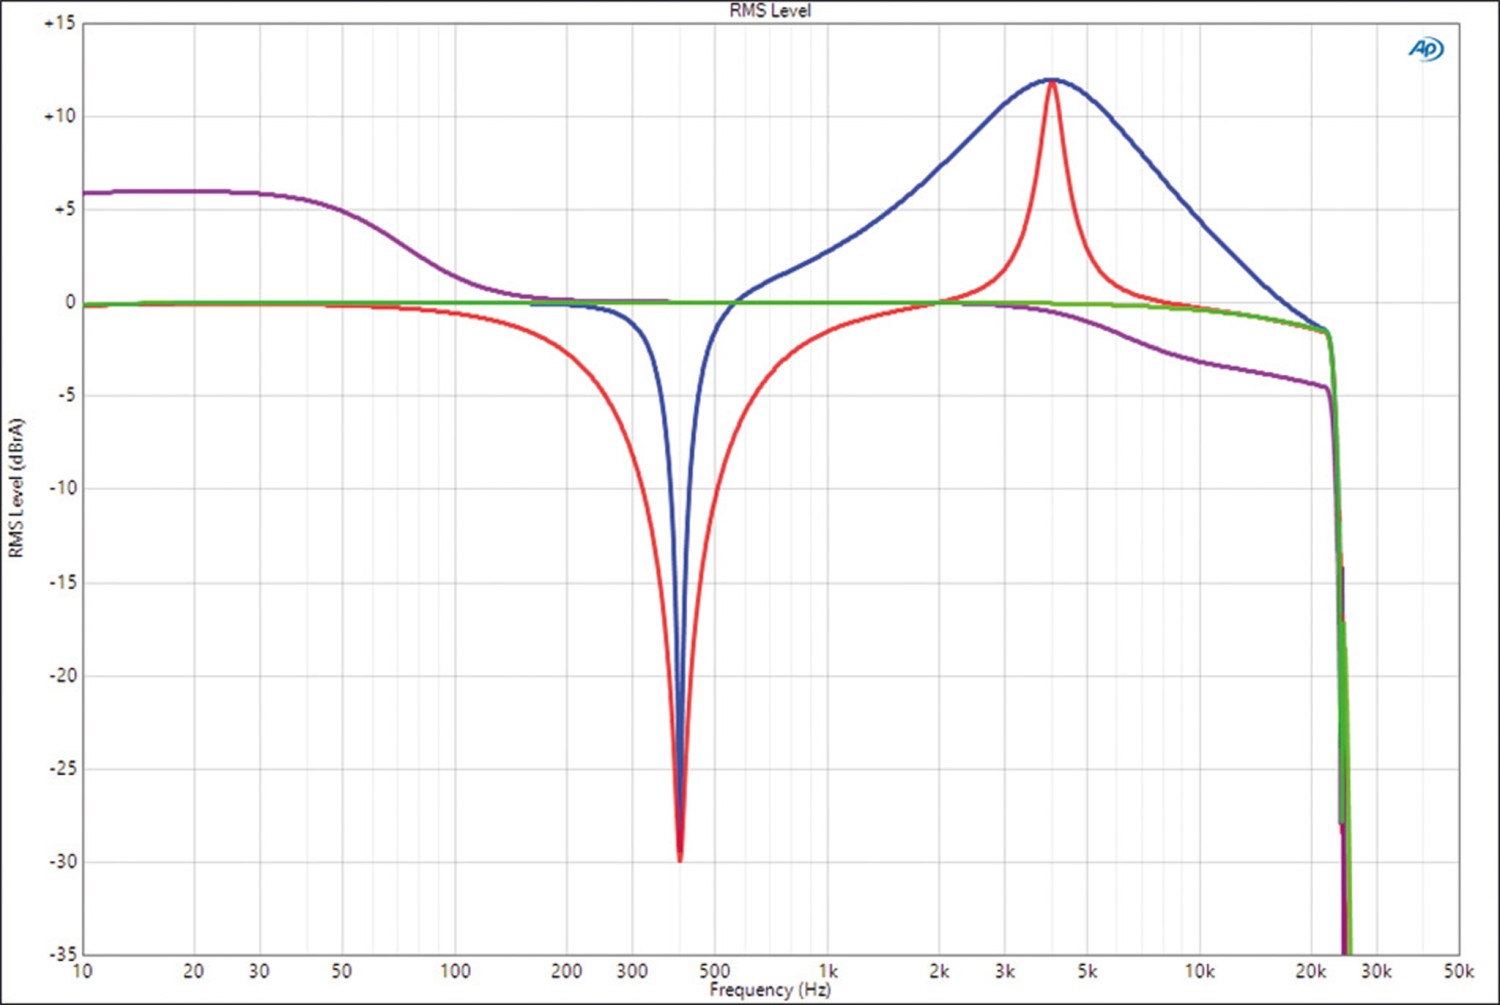Click the 1k tick label on frequency axis
1500x1005 pixels.
click(x=828, y=971)
